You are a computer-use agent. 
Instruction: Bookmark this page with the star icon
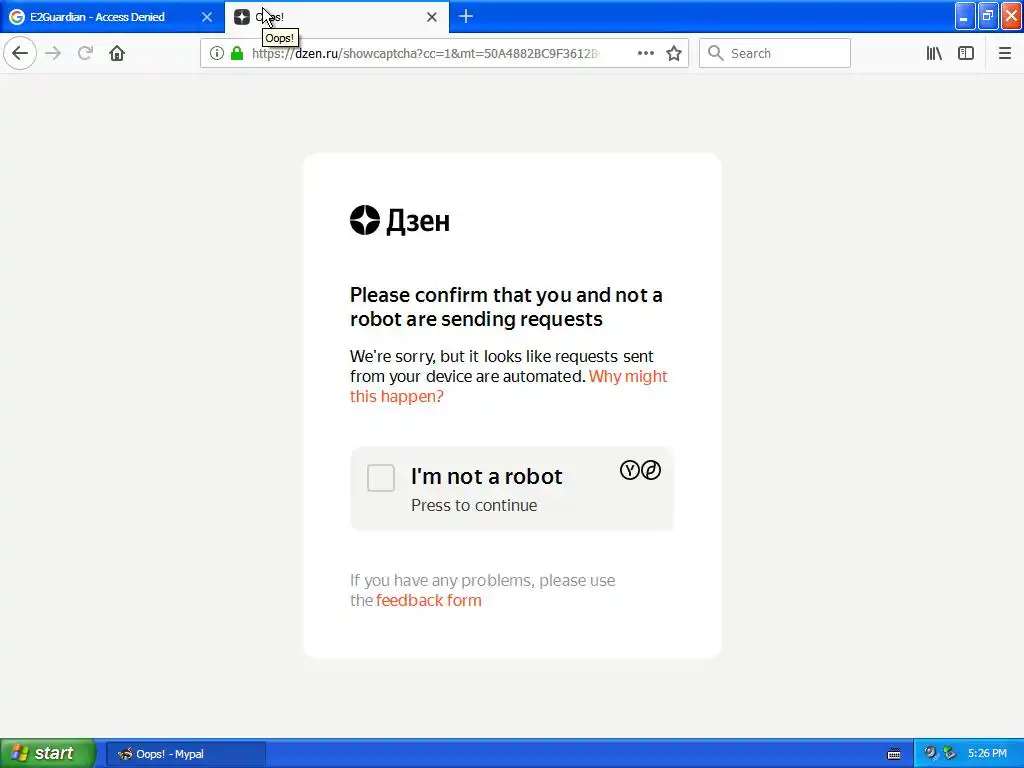(x=674, y=53)
